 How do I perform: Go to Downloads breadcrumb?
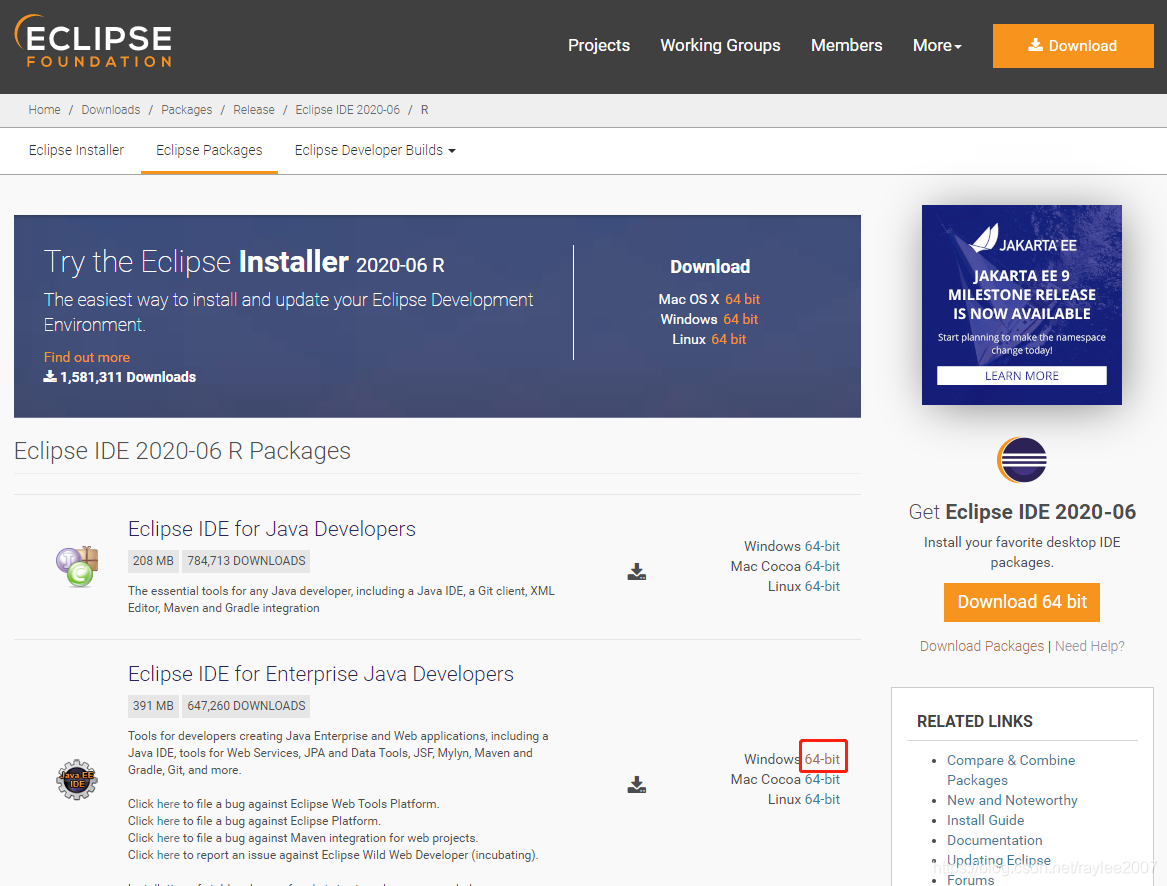(110, 109)
